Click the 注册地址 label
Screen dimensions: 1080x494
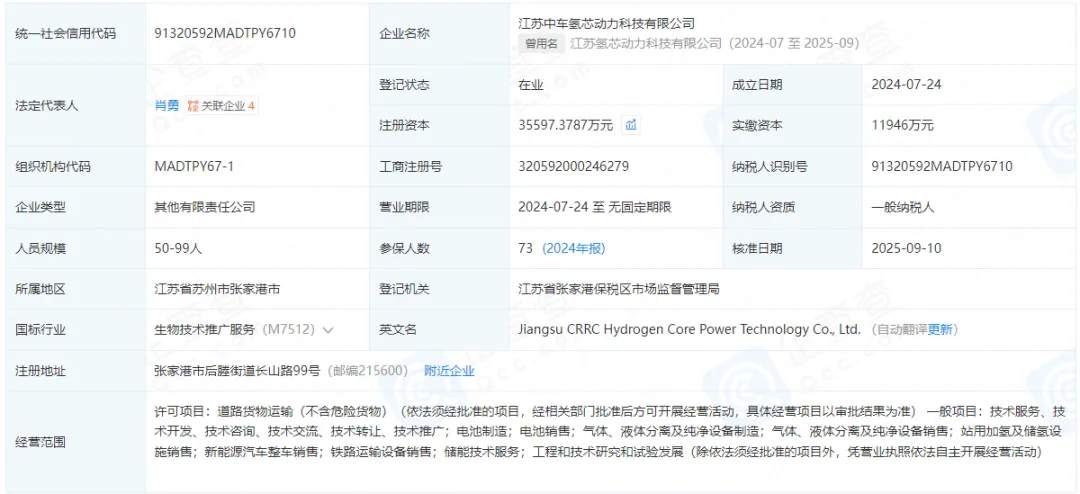point(41,371)
